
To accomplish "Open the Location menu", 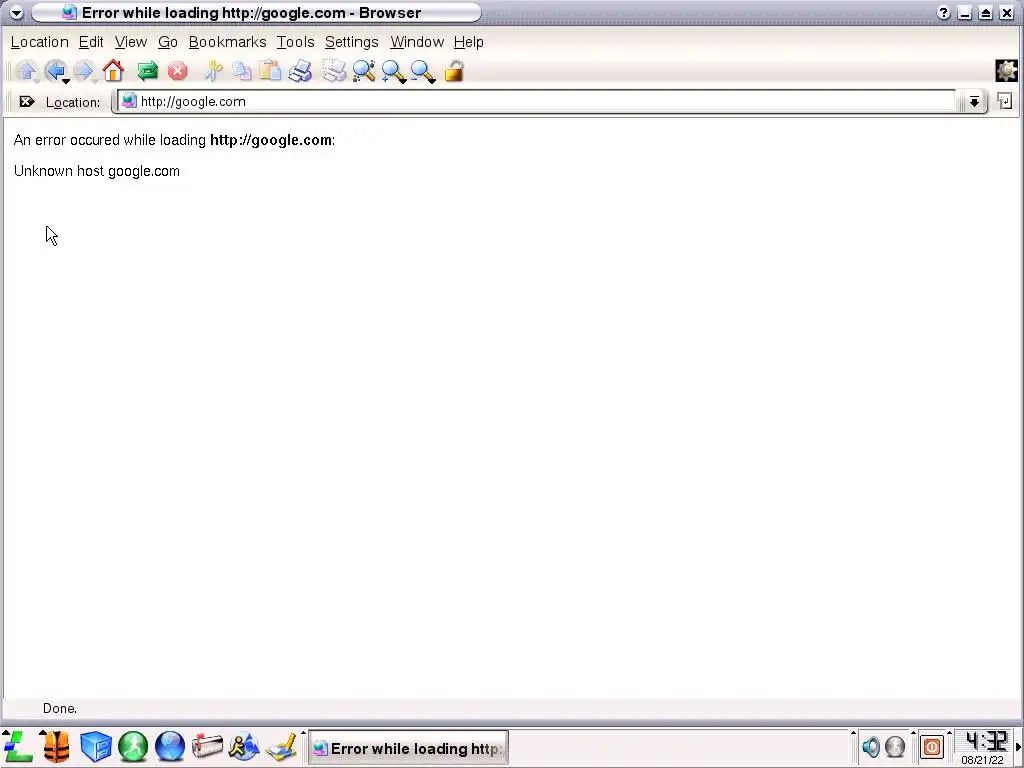I will (x=40, y=42).
